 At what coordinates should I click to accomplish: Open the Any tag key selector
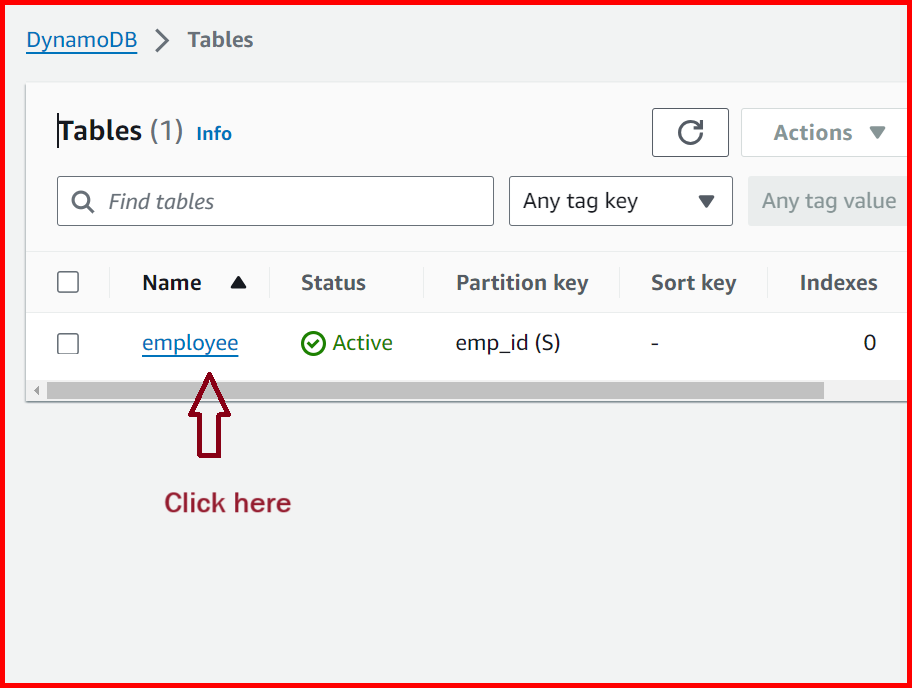pyautogui.click(x=620, y=201)
